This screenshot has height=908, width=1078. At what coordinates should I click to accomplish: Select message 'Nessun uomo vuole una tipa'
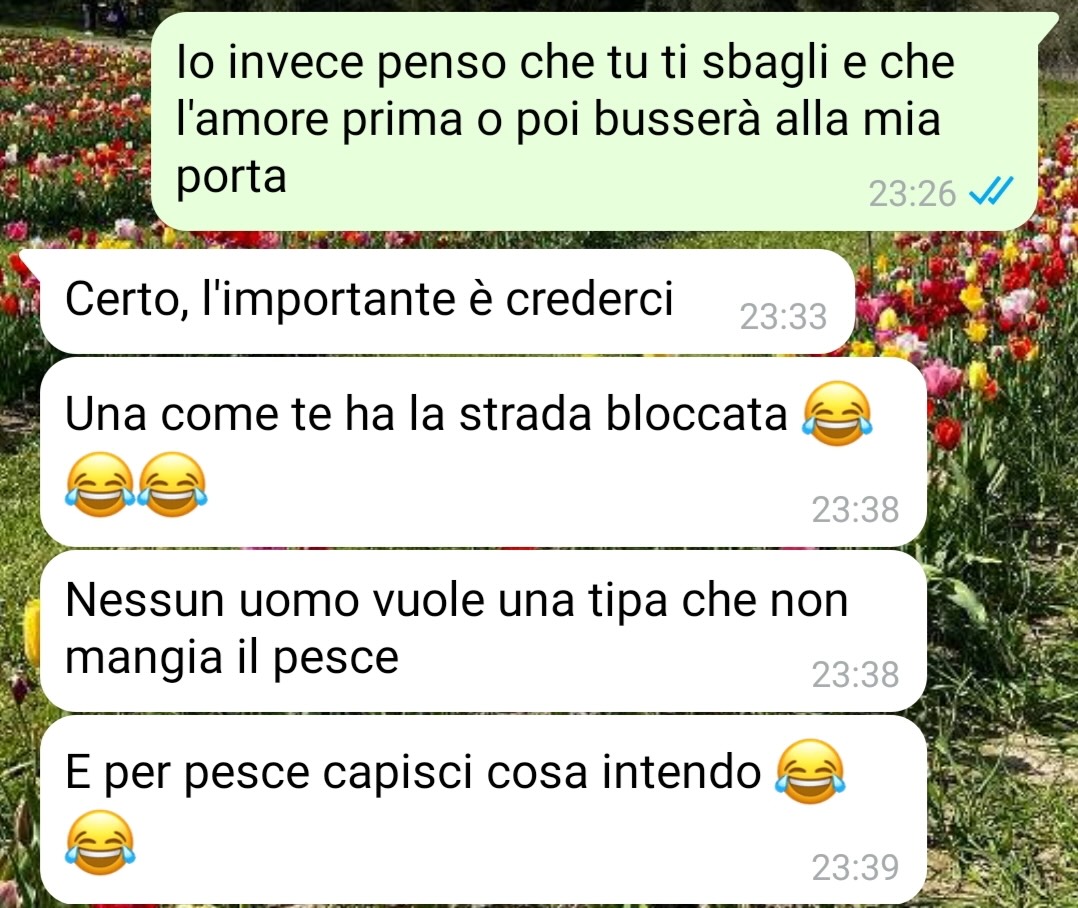(x=483, y=631)
